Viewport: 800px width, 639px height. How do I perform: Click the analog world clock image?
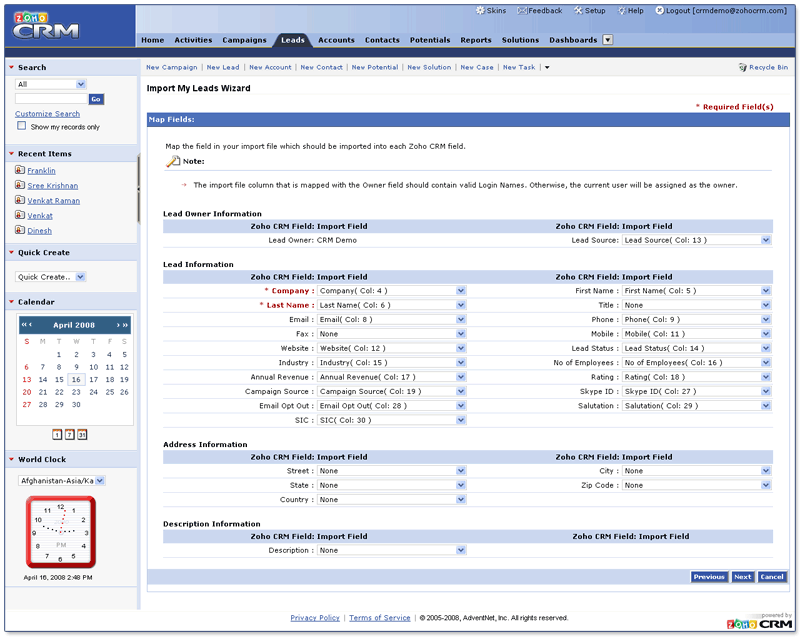point(61,532)
